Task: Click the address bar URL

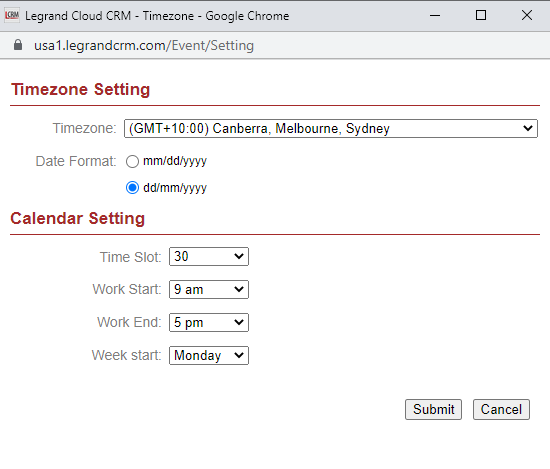Action: click(x=144, y=46)
